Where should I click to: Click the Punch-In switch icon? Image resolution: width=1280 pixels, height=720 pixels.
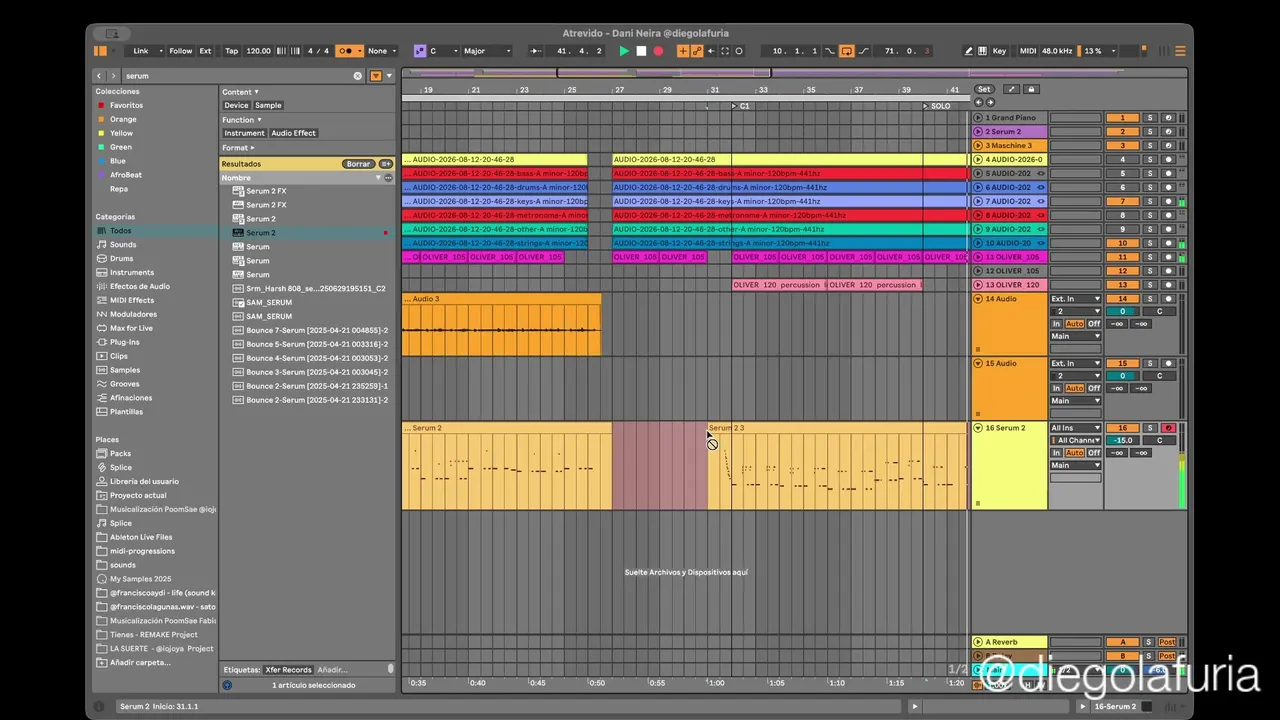point(831,51)
